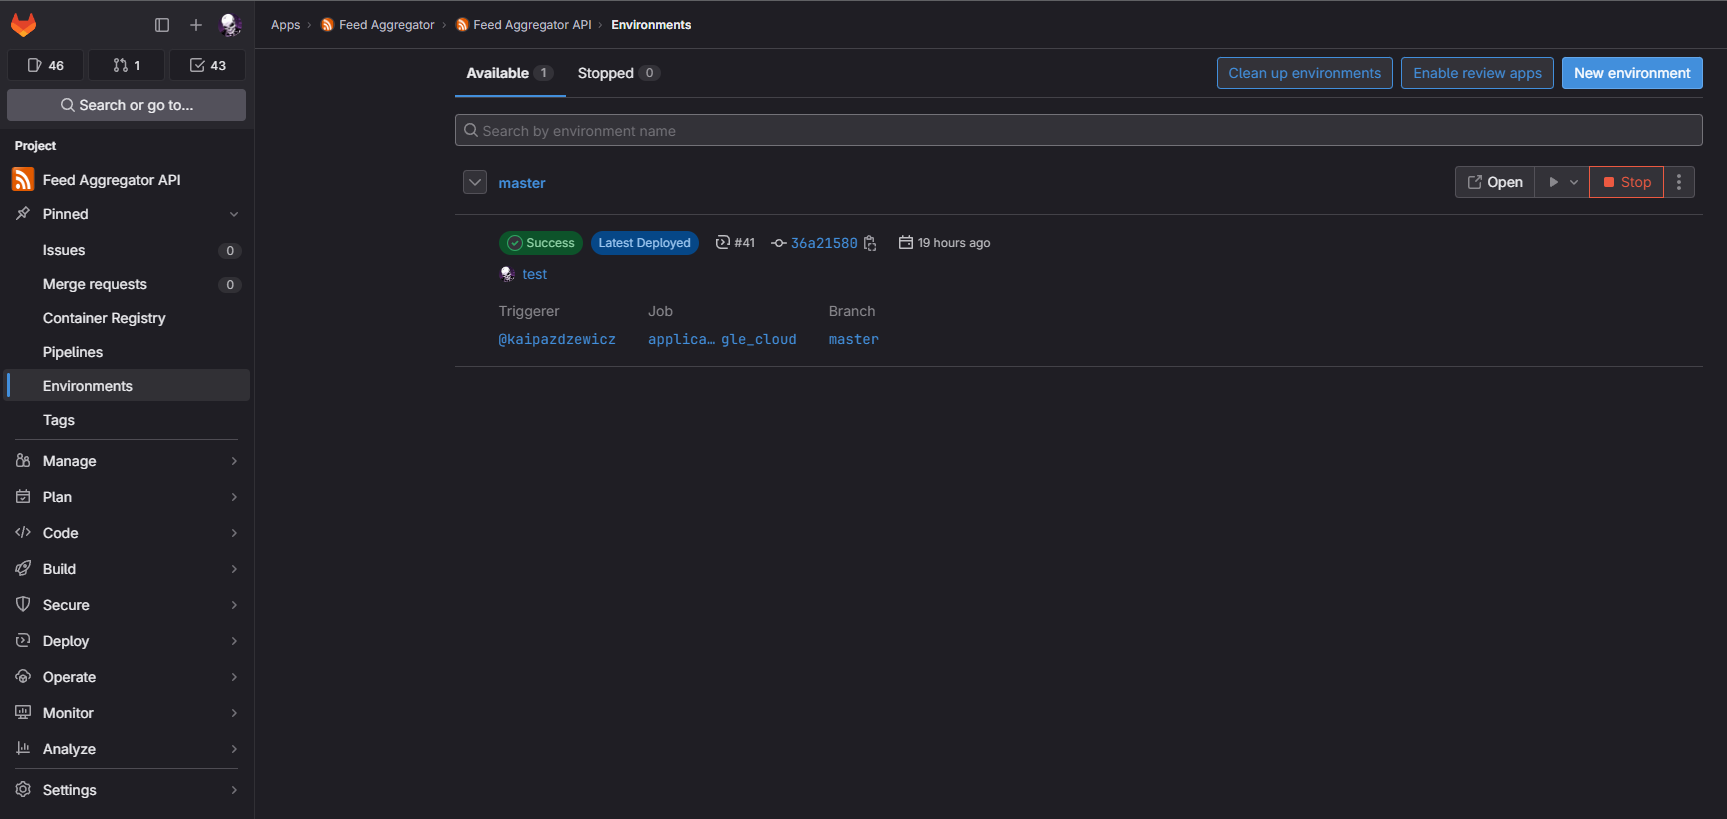The image size is (1727, 819).
Task: Focus the environment name search field
Action: click(x=1078, y=131)
